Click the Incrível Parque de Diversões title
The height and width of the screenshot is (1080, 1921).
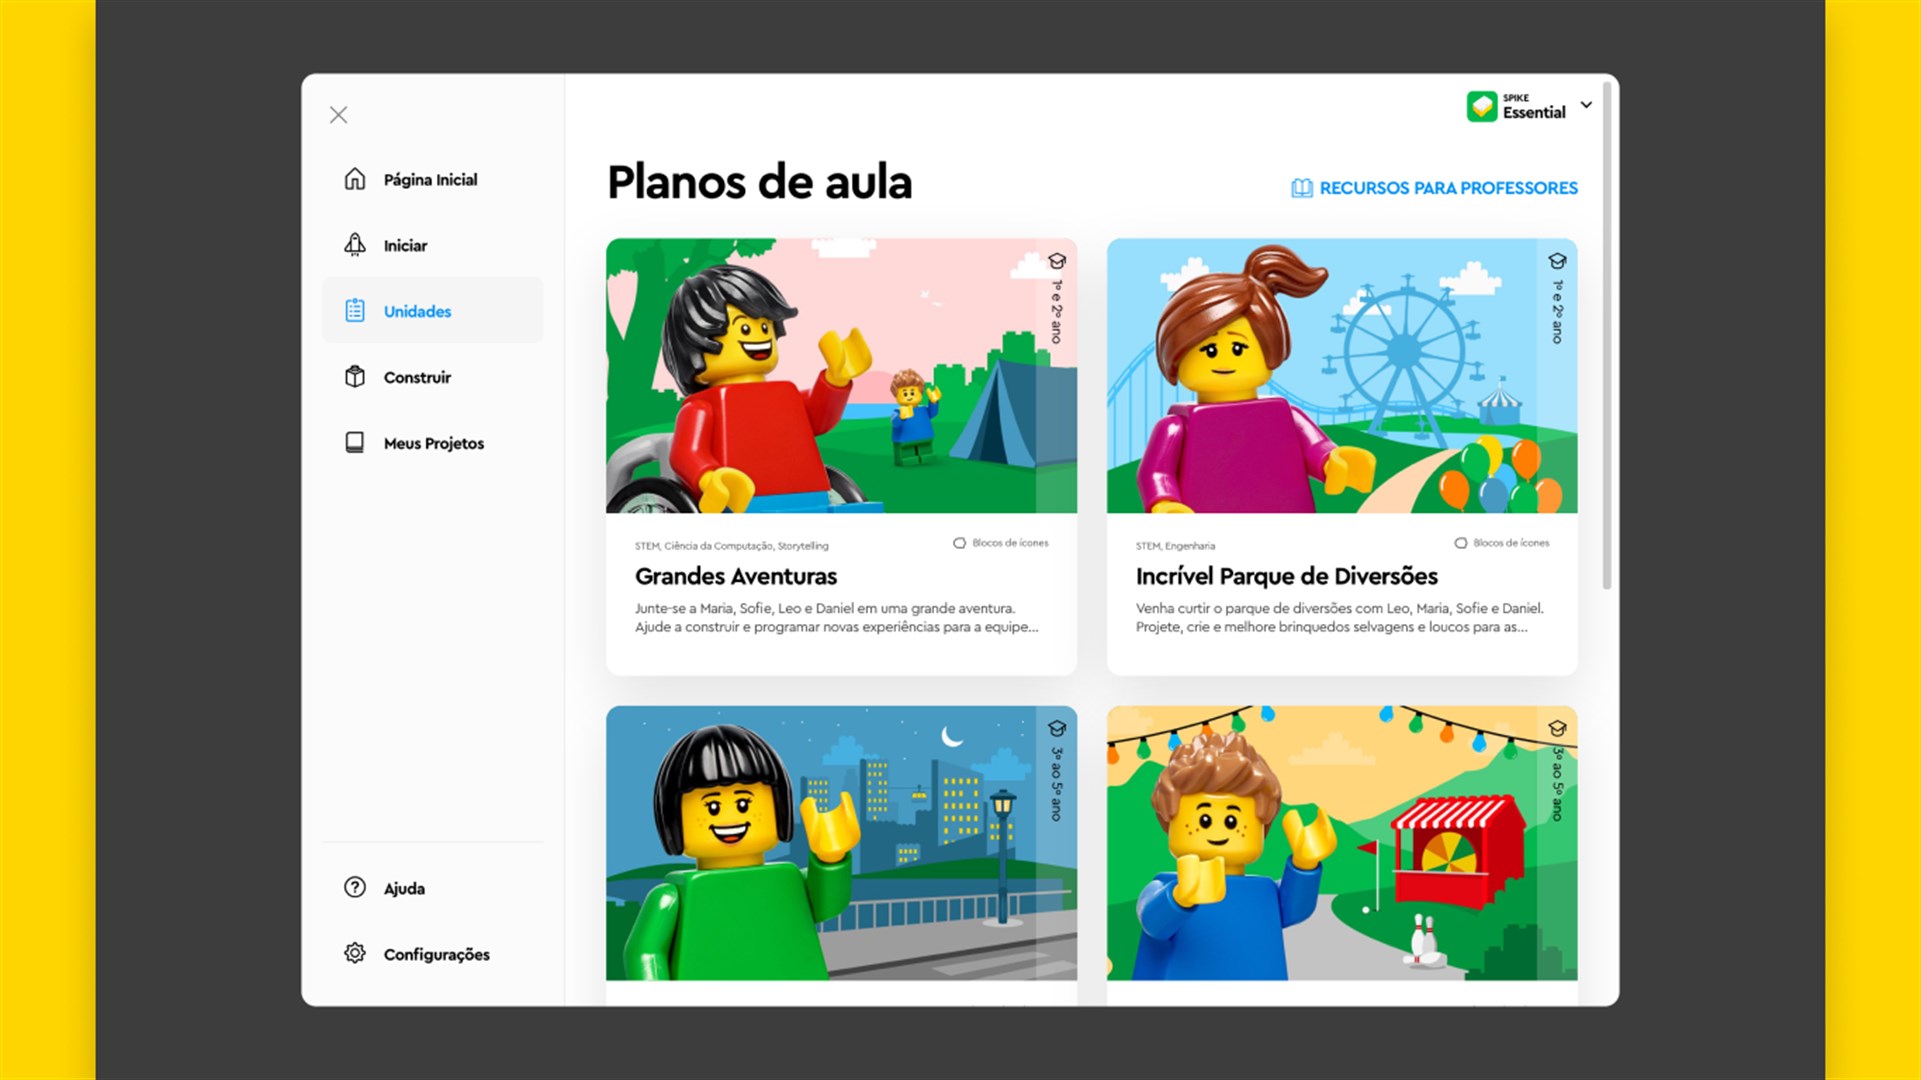(1287, 577)
